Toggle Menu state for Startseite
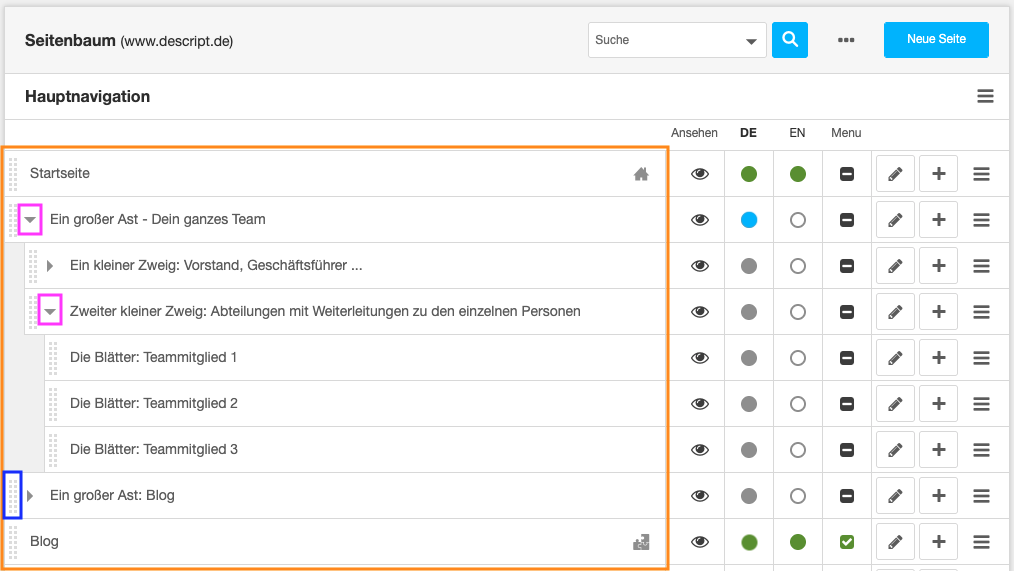 (847, 174)
